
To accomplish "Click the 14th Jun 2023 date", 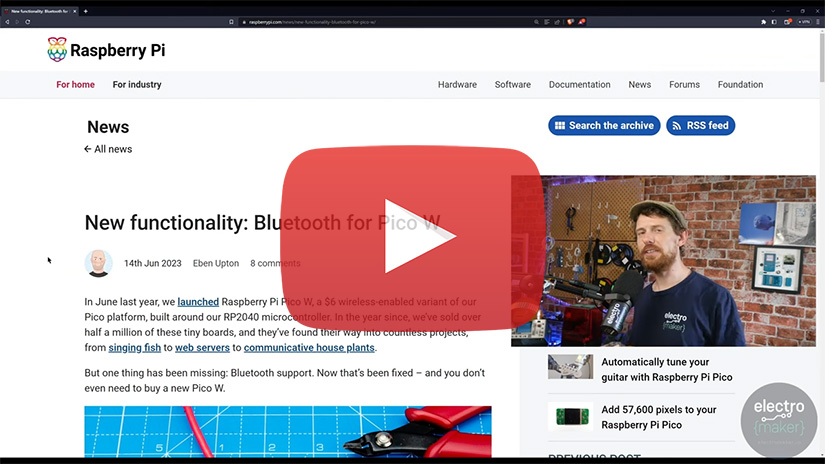I will coord(153,263).
